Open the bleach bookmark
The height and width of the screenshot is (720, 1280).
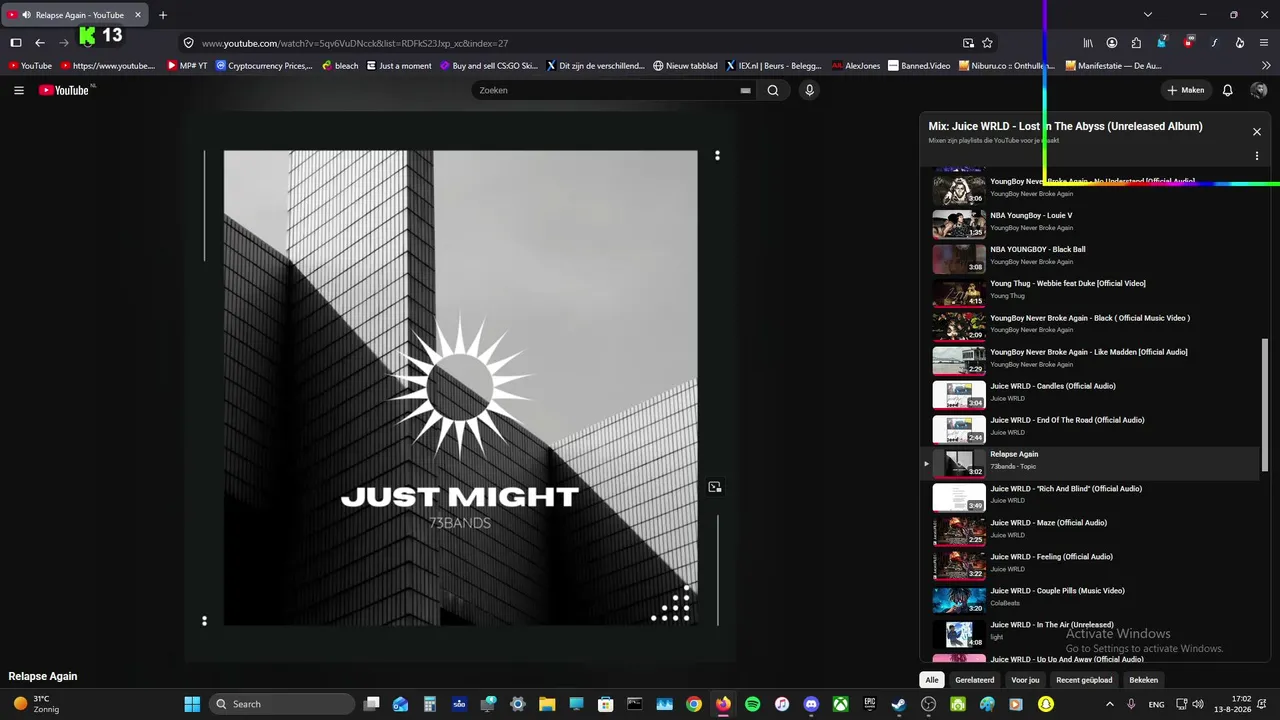coord(340,66)
